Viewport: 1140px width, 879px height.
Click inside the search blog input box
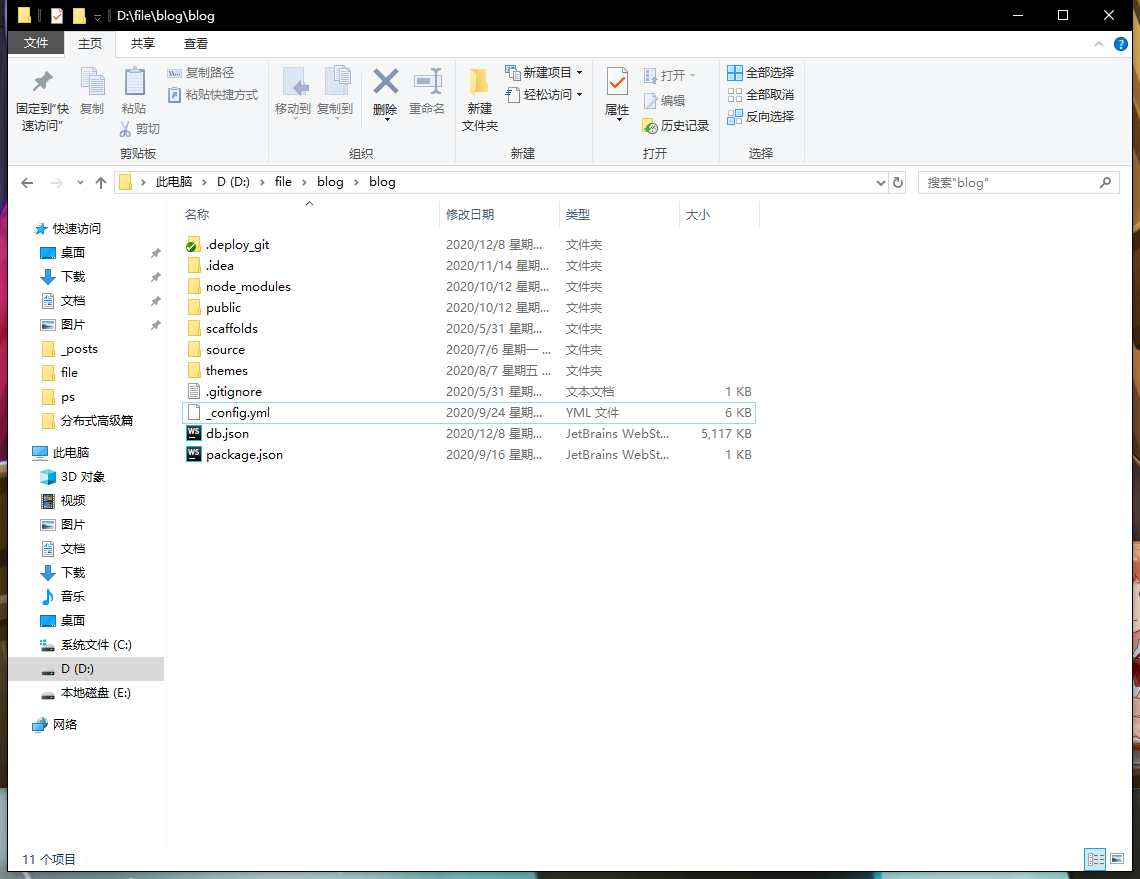point(1010,182)
